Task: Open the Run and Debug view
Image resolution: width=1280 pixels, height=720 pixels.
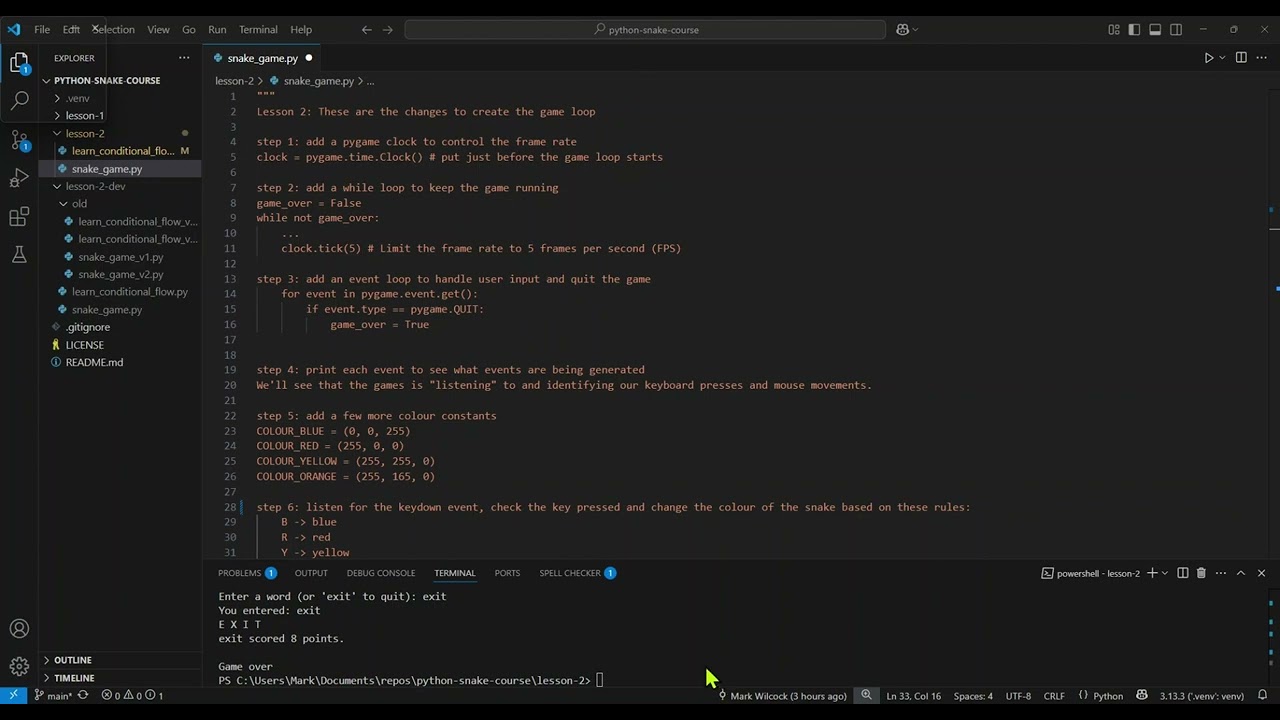Action: click(x=19, y=178)
